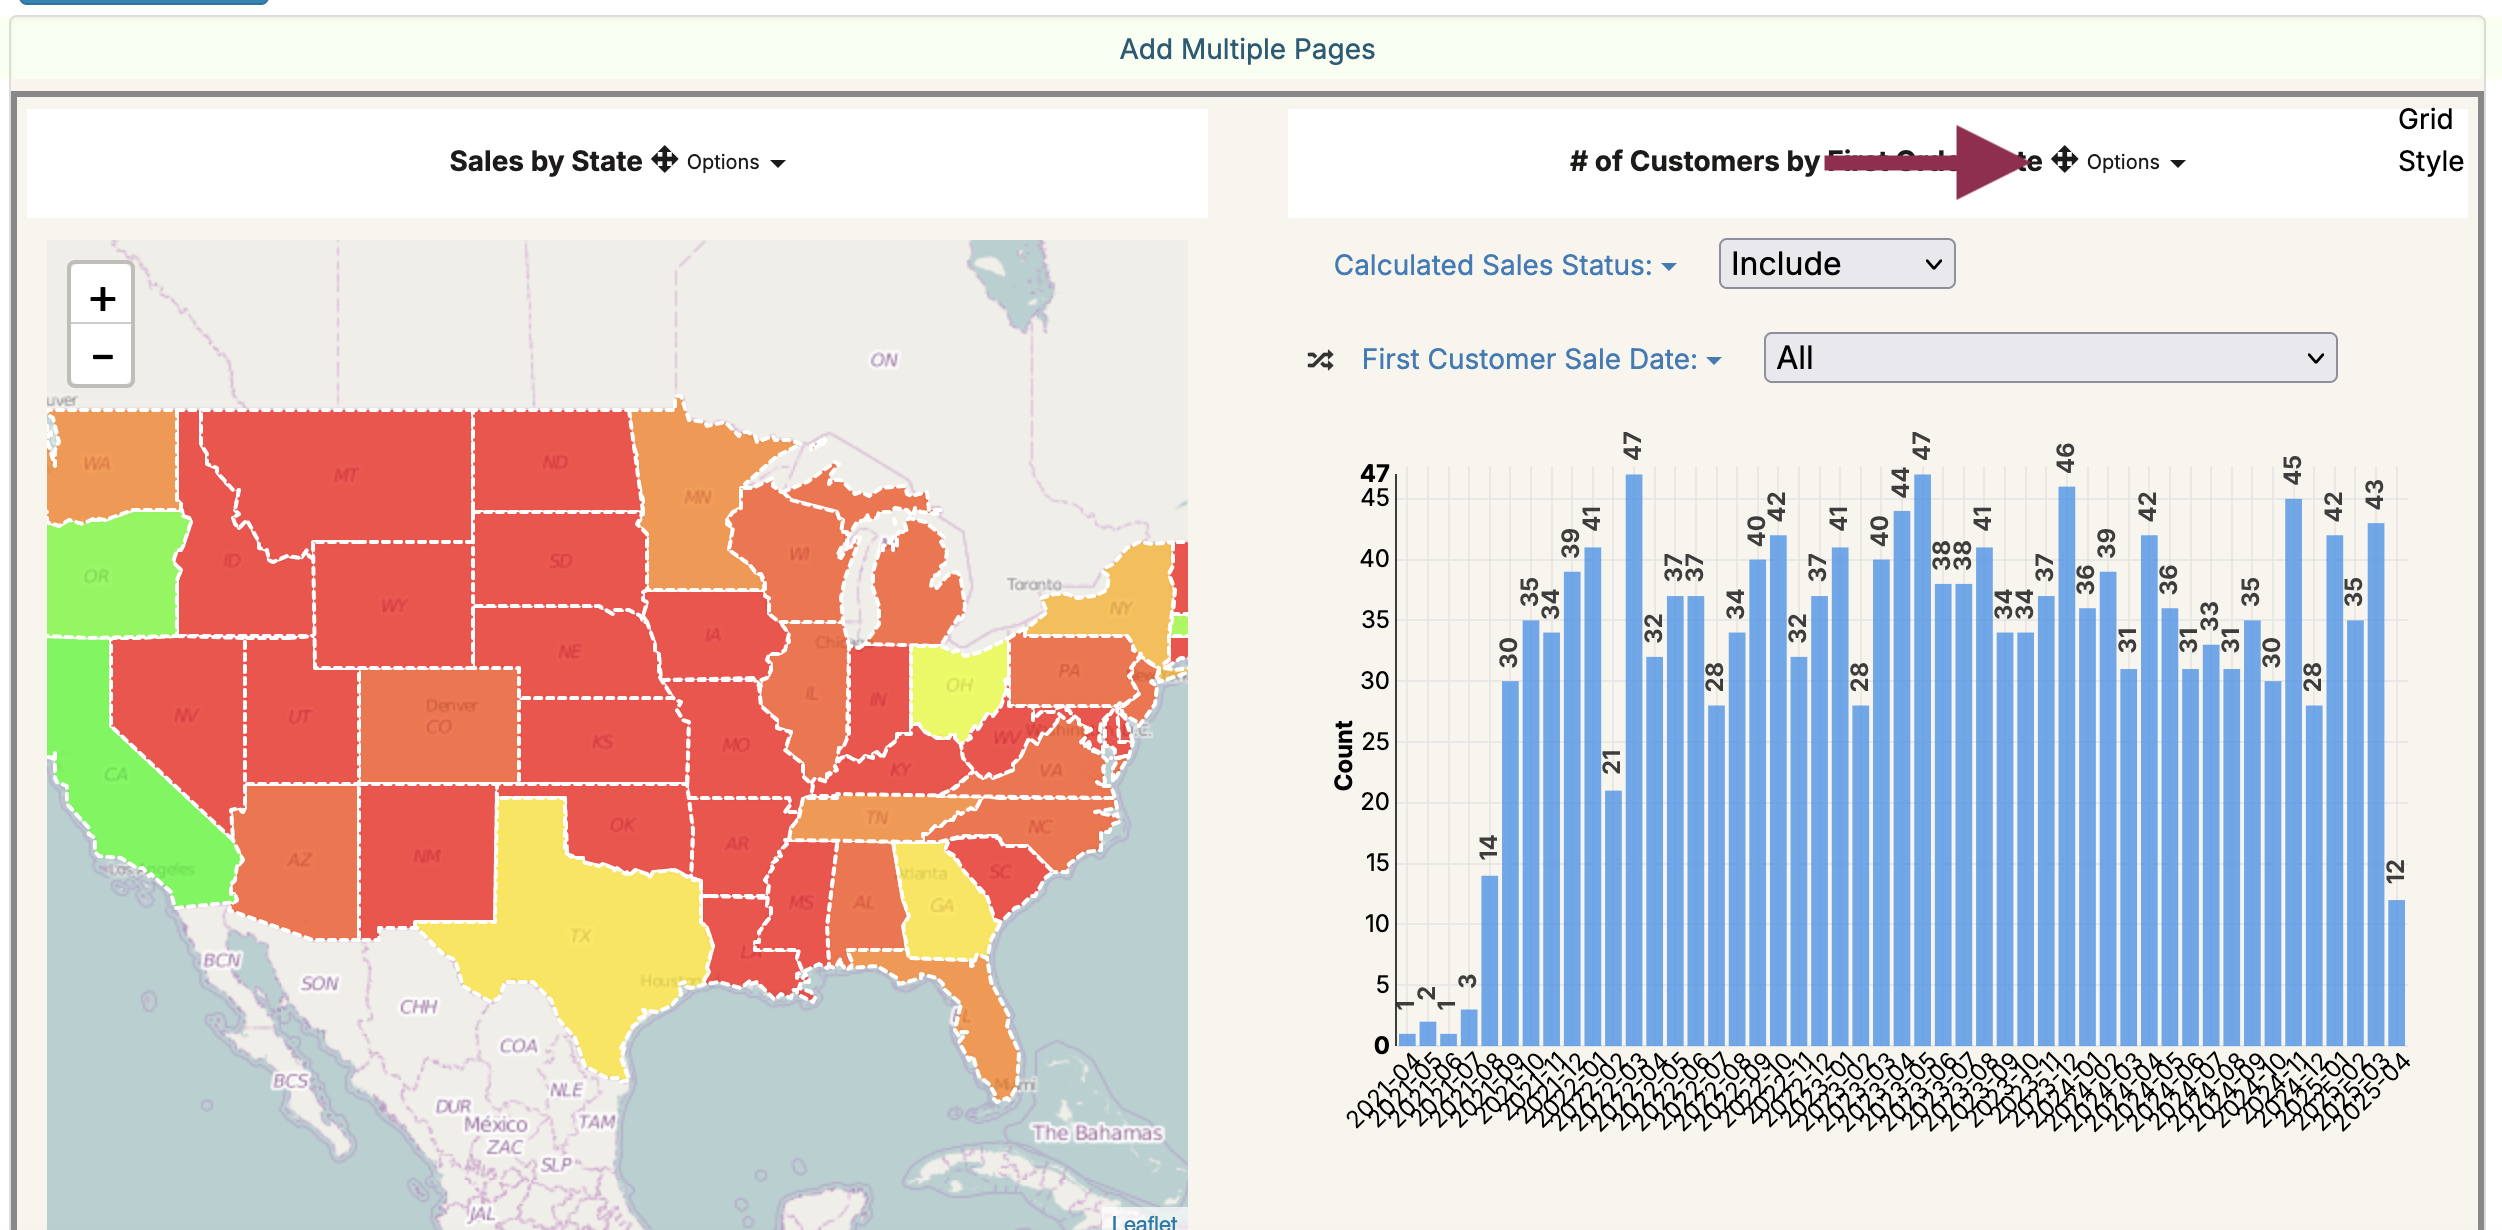Screen dimensions: 2502x1230
Task: Zoom out on the map
Action: [x=101, y=357]
